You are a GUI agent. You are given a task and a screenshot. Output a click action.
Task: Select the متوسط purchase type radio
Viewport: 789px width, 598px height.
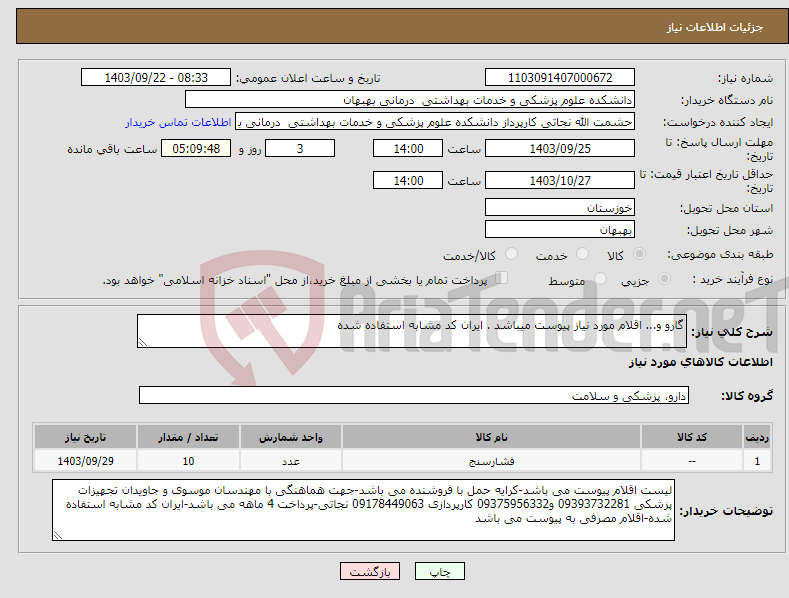pos(600,279)
